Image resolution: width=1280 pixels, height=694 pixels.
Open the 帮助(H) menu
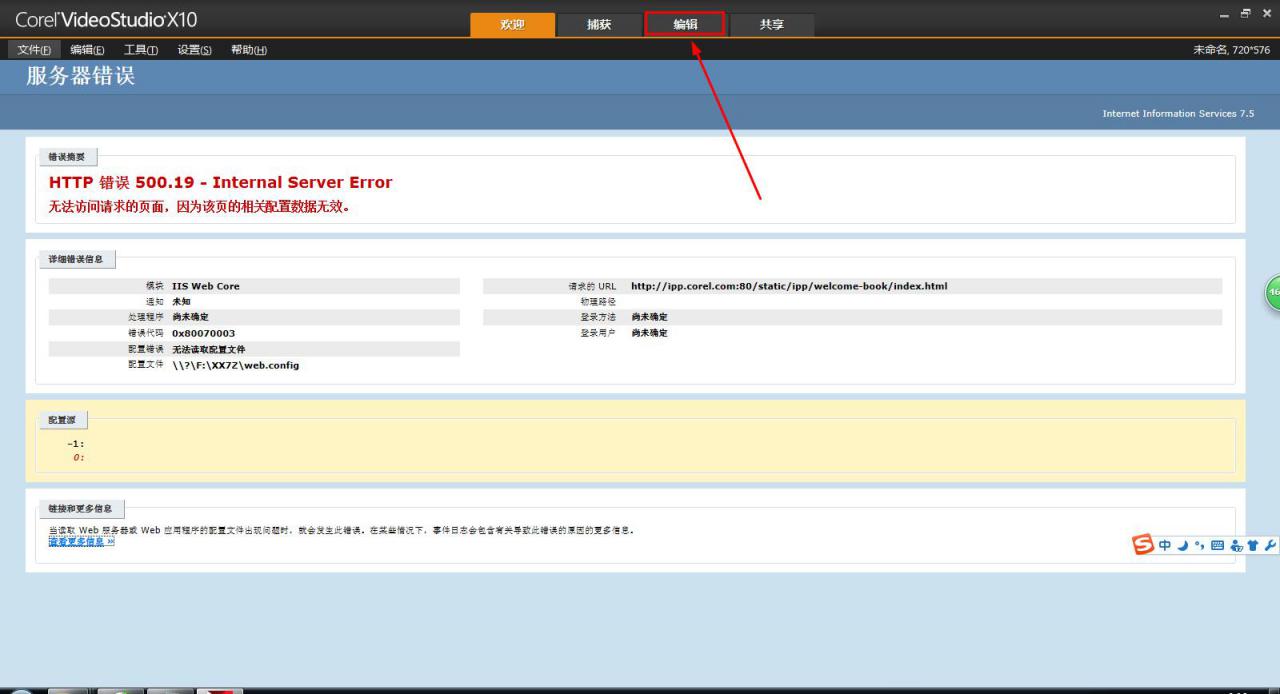tap(249, 50)
